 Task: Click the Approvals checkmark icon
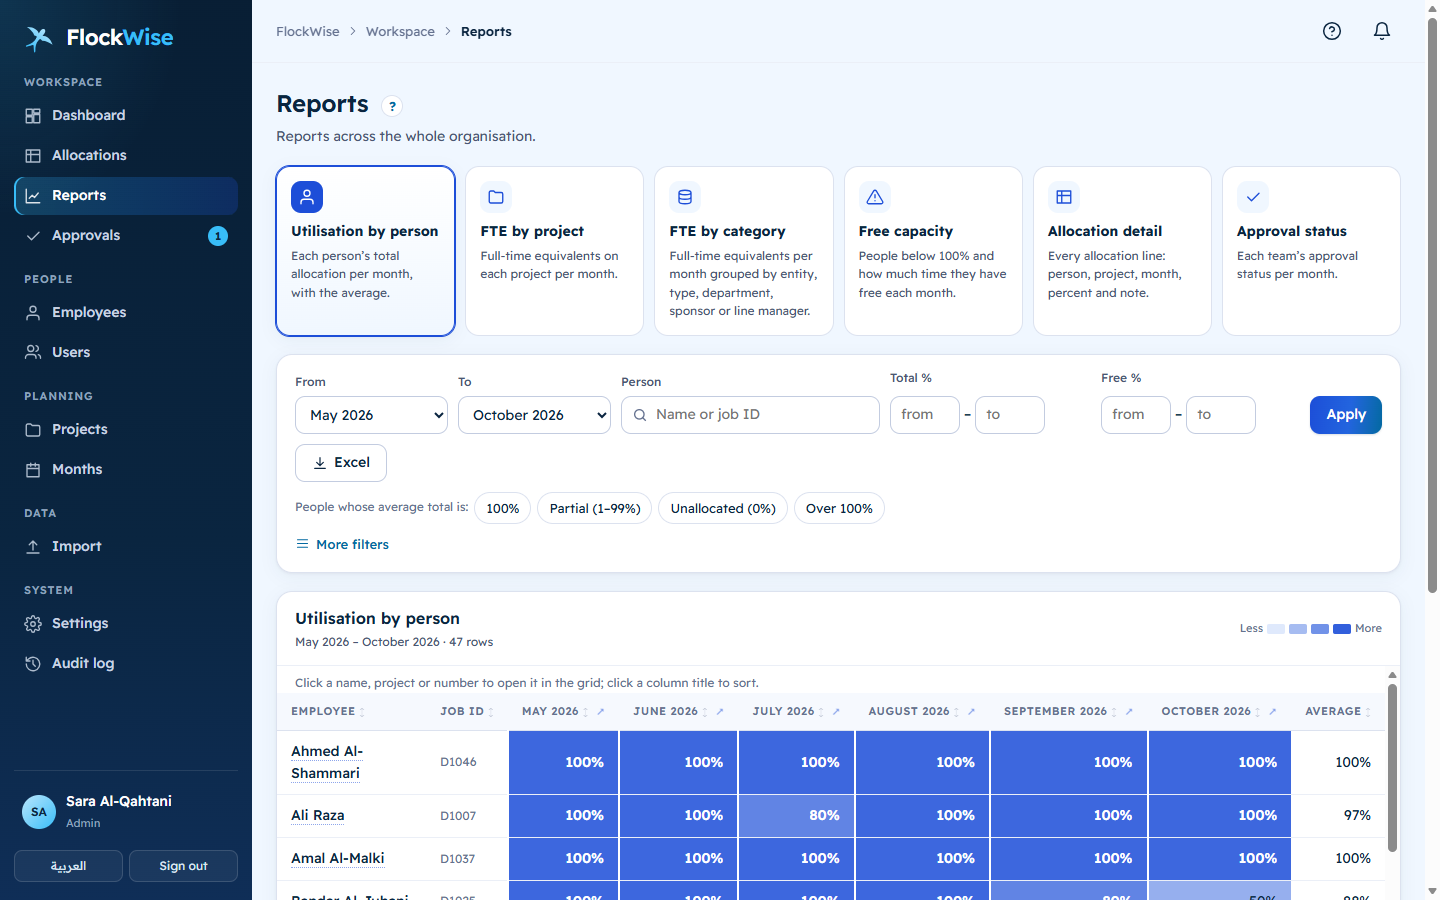(x=33, y=236)
